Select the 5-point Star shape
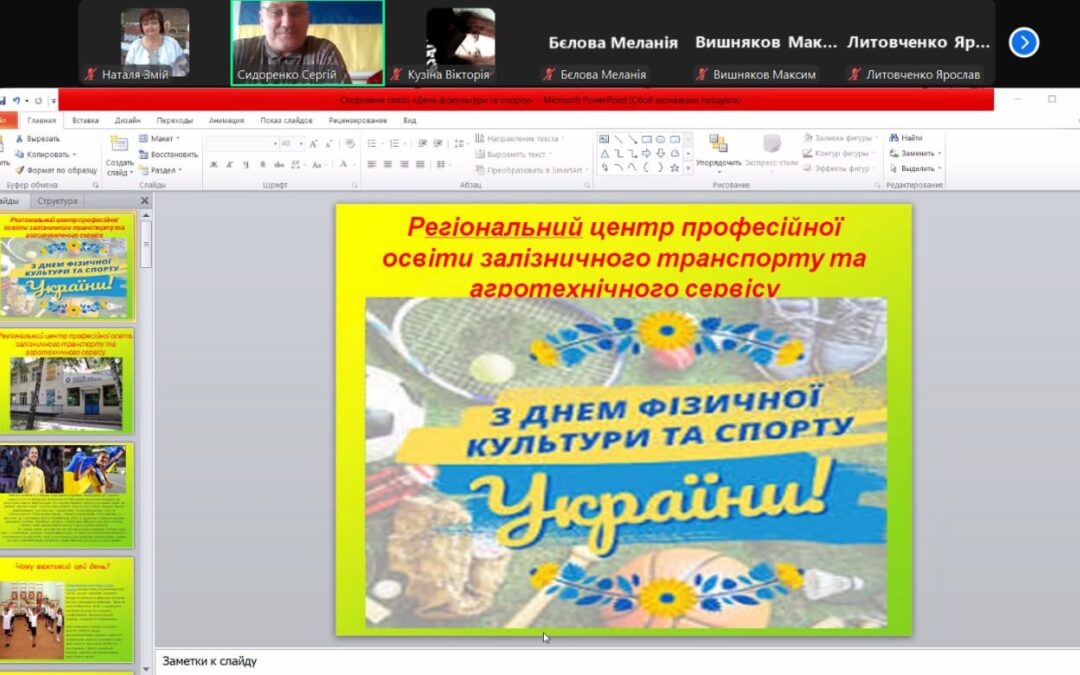Image resolution: width=1080 pixels, height=675 pixels. tap(675, 167)
